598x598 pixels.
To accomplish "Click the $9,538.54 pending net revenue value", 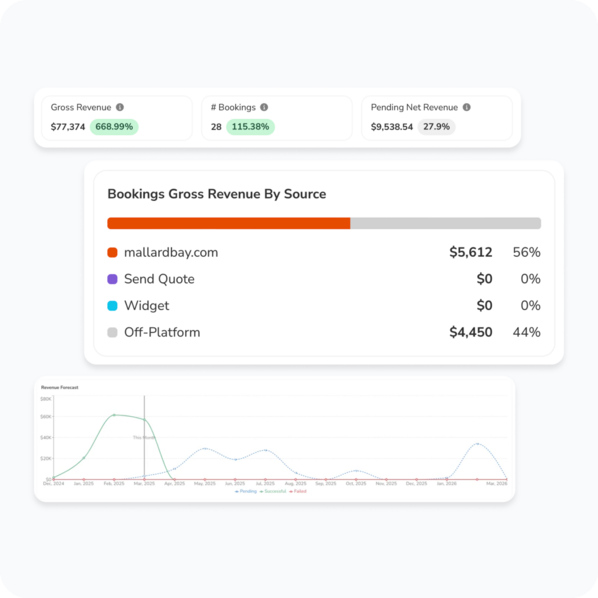I will 392,127.
